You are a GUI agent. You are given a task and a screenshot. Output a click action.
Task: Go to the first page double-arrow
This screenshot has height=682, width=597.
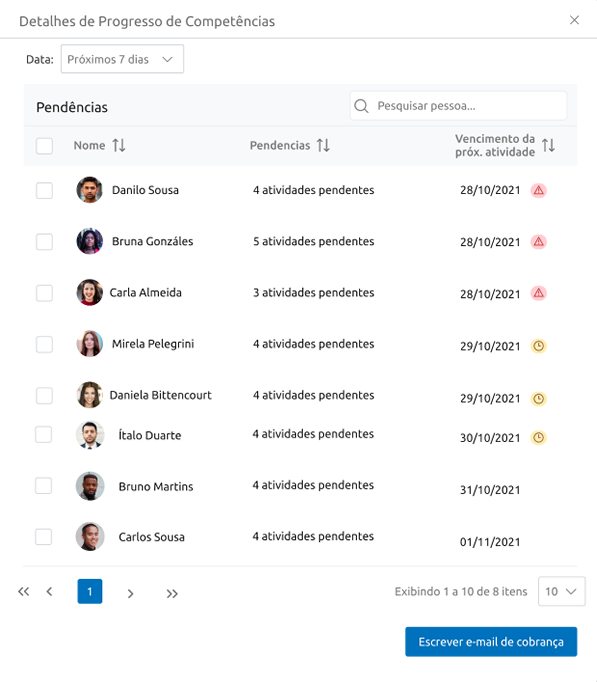tap(23, 592)
